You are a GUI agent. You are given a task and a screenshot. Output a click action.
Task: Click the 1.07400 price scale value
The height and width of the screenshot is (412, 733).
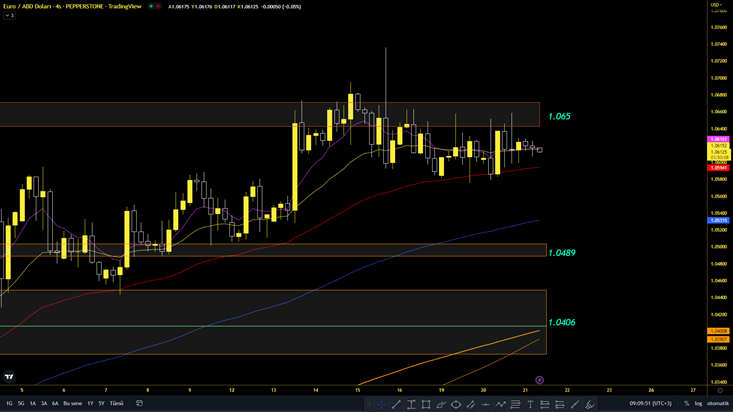pyautogui.click(x=719, y=44)
